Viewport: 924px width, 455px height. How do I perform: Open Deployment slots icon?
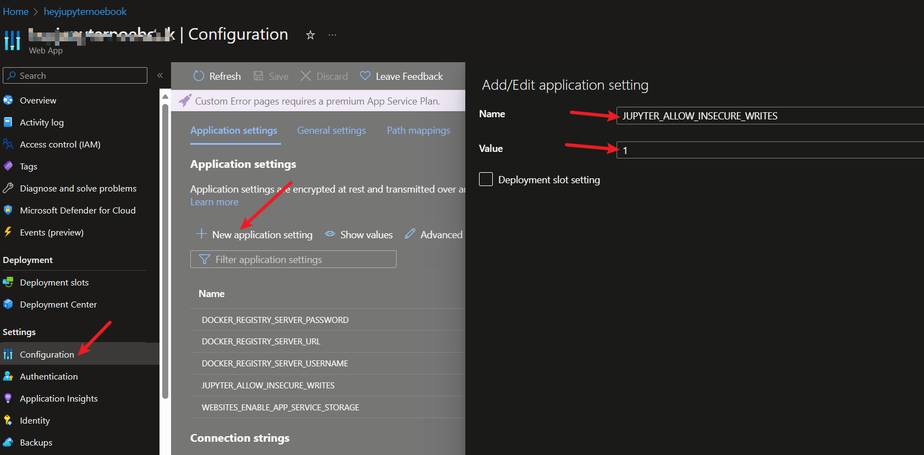pos(8,282)
